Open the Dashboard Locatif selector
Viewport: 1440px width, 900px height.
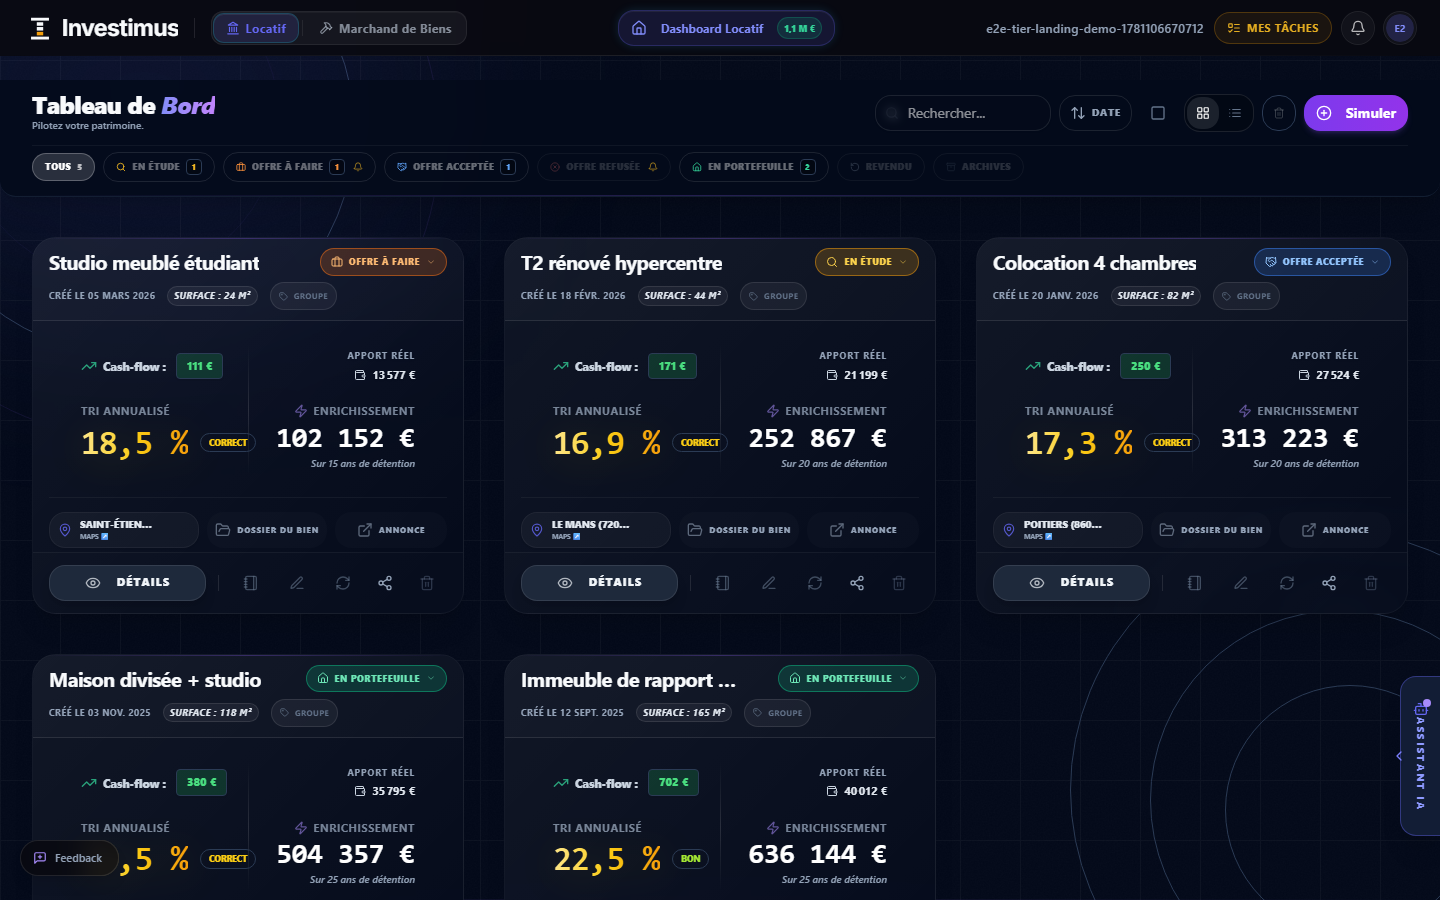coord(726,28)
